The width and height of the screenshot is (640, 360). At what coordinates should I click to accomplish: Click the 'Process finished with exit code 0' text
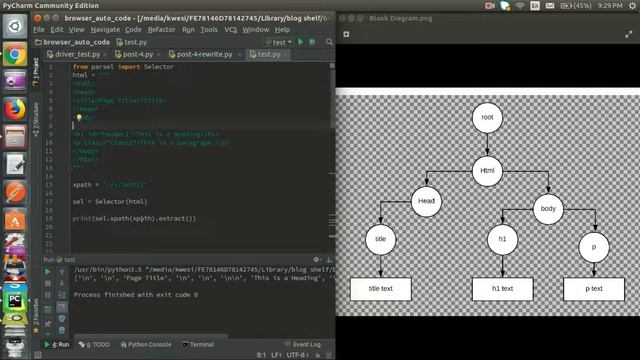click(x=136, y=295)
